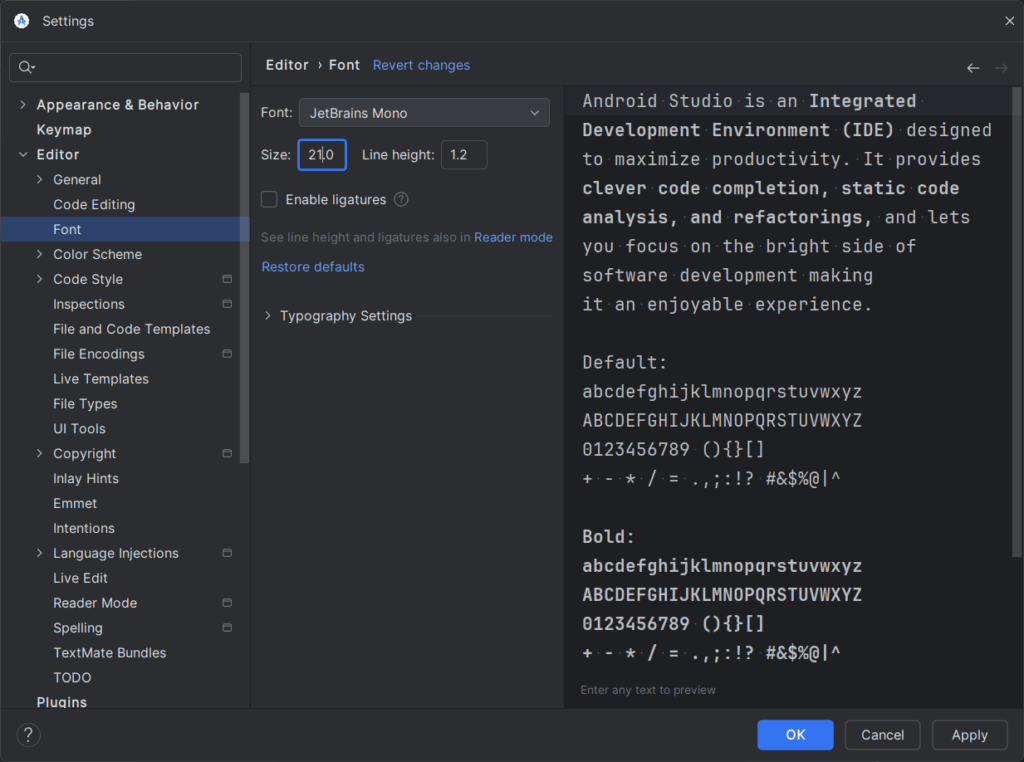The height and width of the screenshot is (762, 1024).
Task: Collapse the Editor tree node
Action: pos(23,155)
